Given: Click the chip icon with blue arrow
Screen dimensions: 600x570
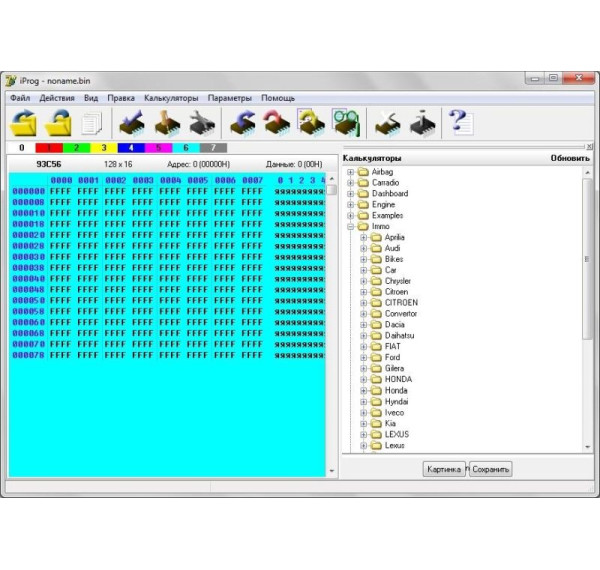Looking at the screenshot, I should 243,122.
